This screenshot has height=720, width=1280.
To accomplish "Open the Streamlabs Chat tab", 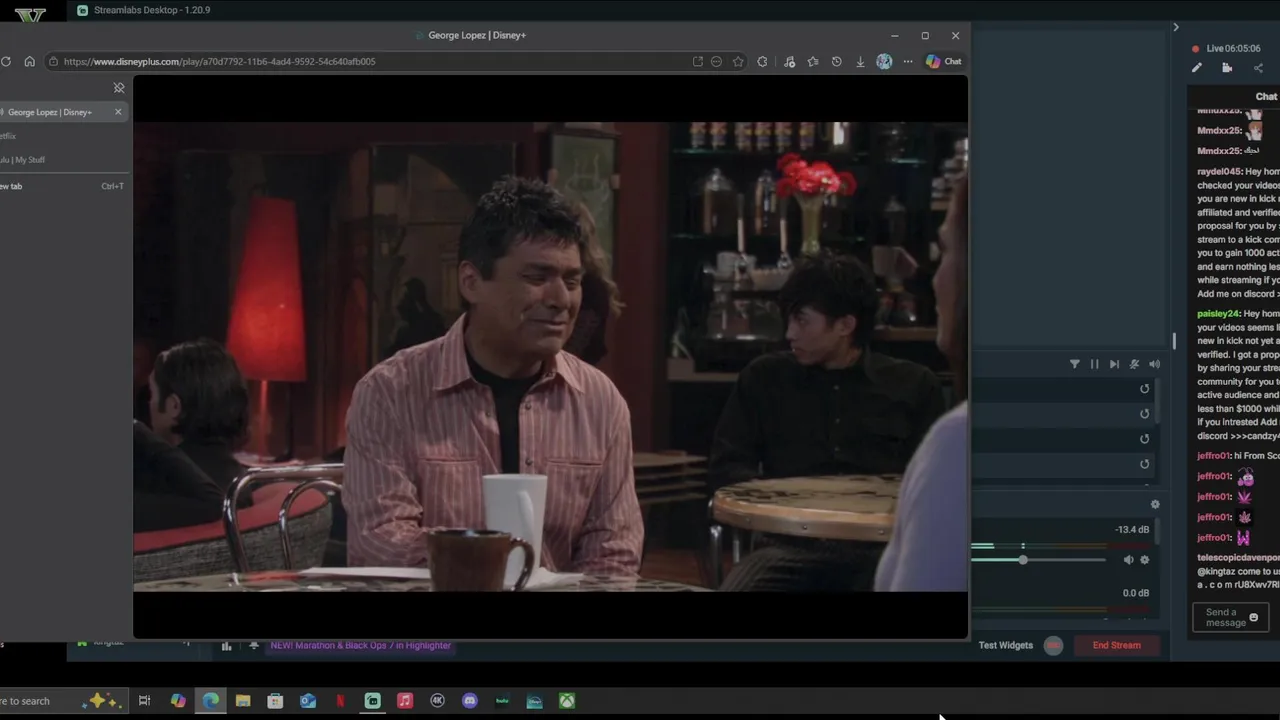I will [x=1266, y=97].
